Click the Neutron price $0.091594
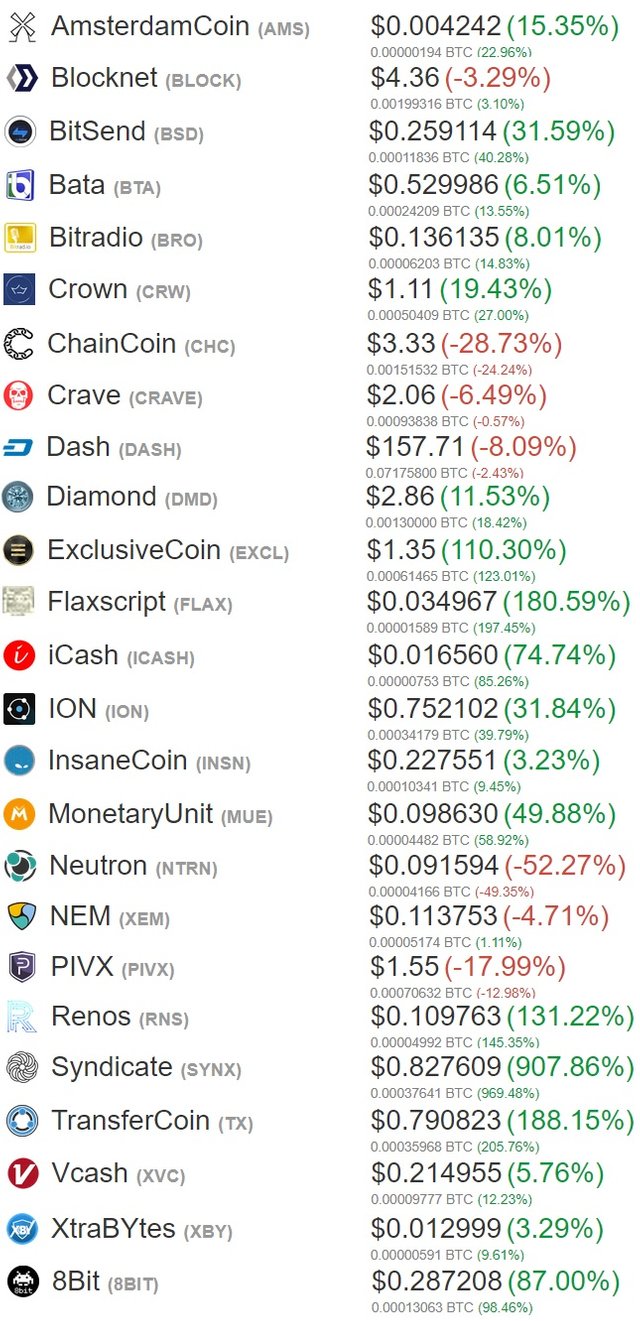The image size is (640, 1321). [433, 865]
